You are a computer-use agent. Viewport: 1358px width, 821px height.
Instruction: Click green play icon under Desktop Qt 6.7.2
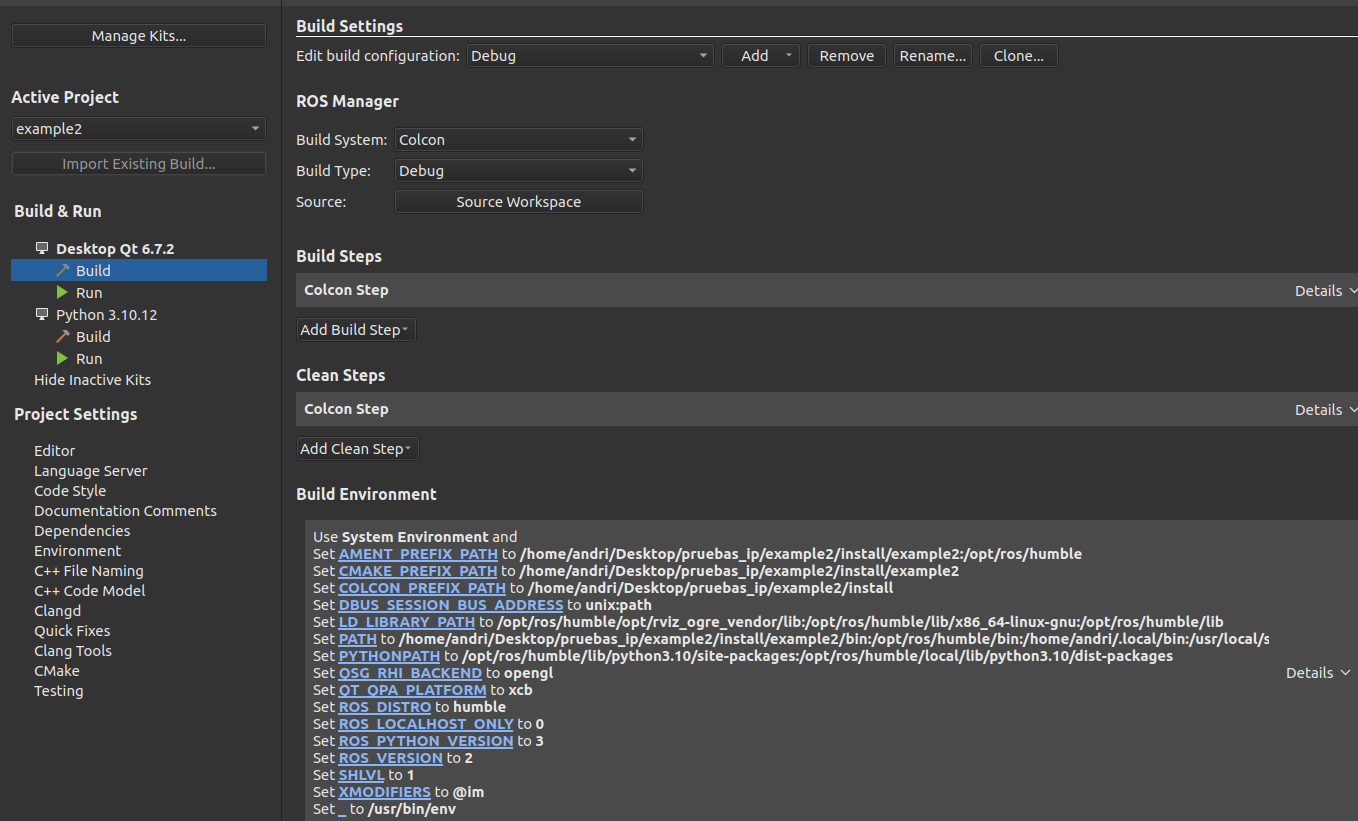coord(62,293)
